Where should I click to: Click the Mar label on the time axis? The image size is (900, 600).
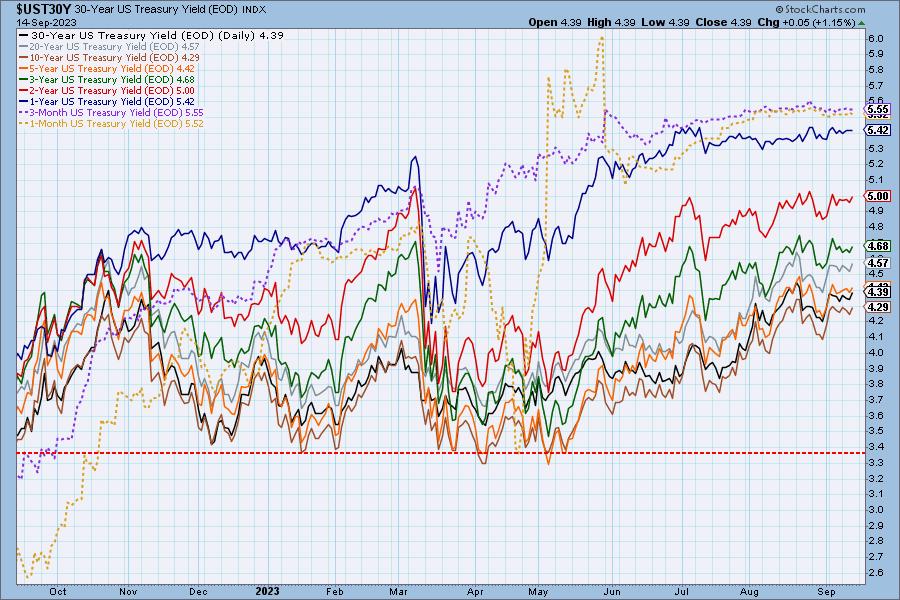click(398, 591)
